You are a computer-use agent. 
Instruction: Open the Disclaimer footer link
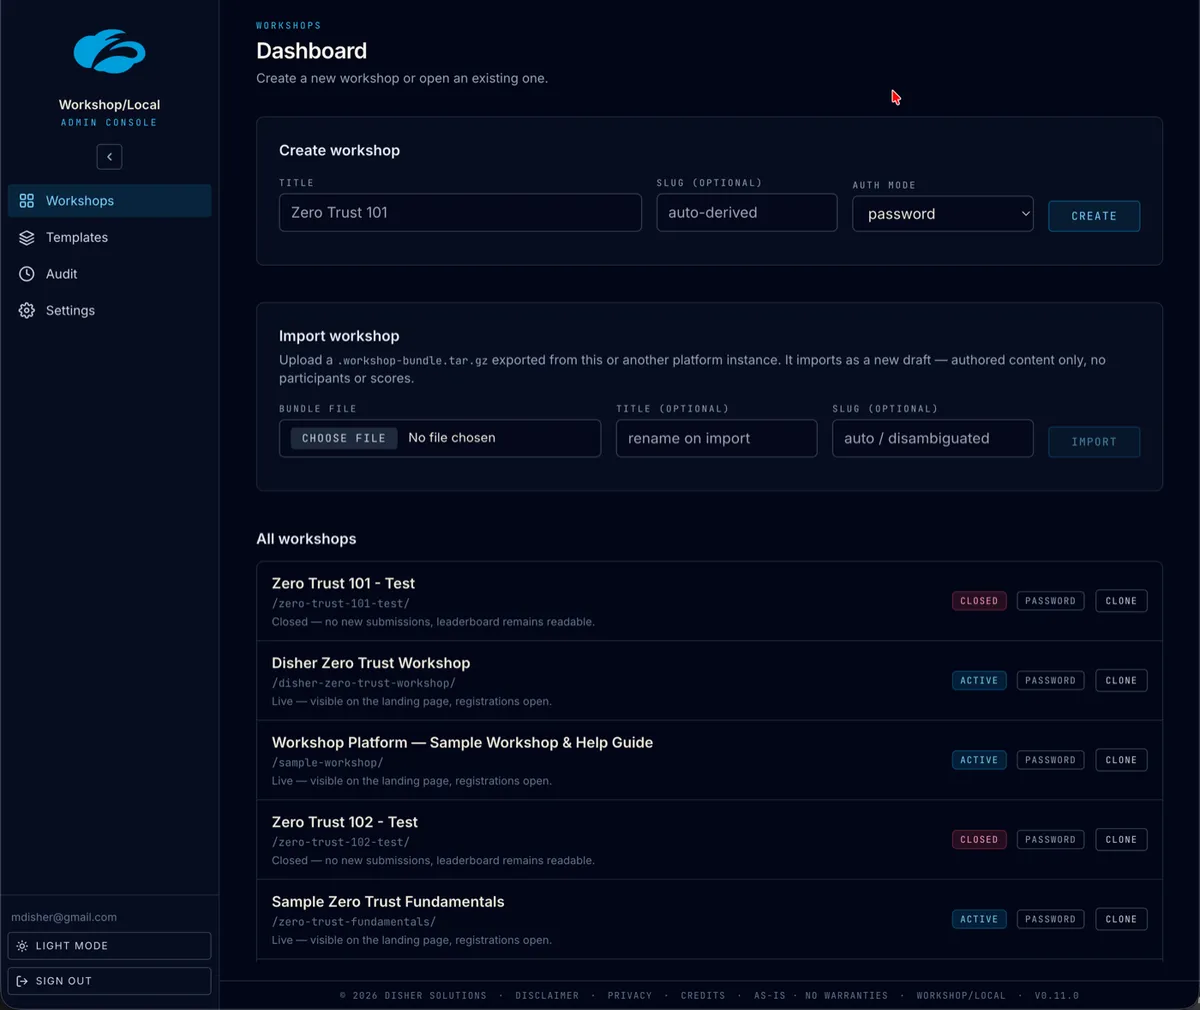547,996
